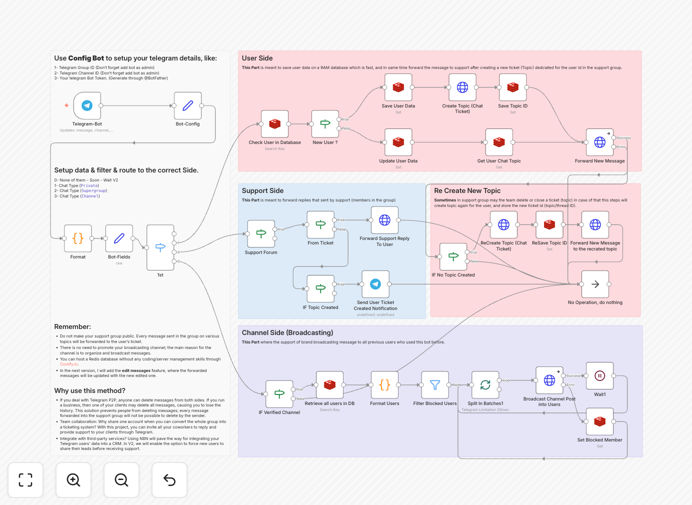Click the Use Config Bot setup heading
Viewport: 692px width, 505px height.
(135, 58)
